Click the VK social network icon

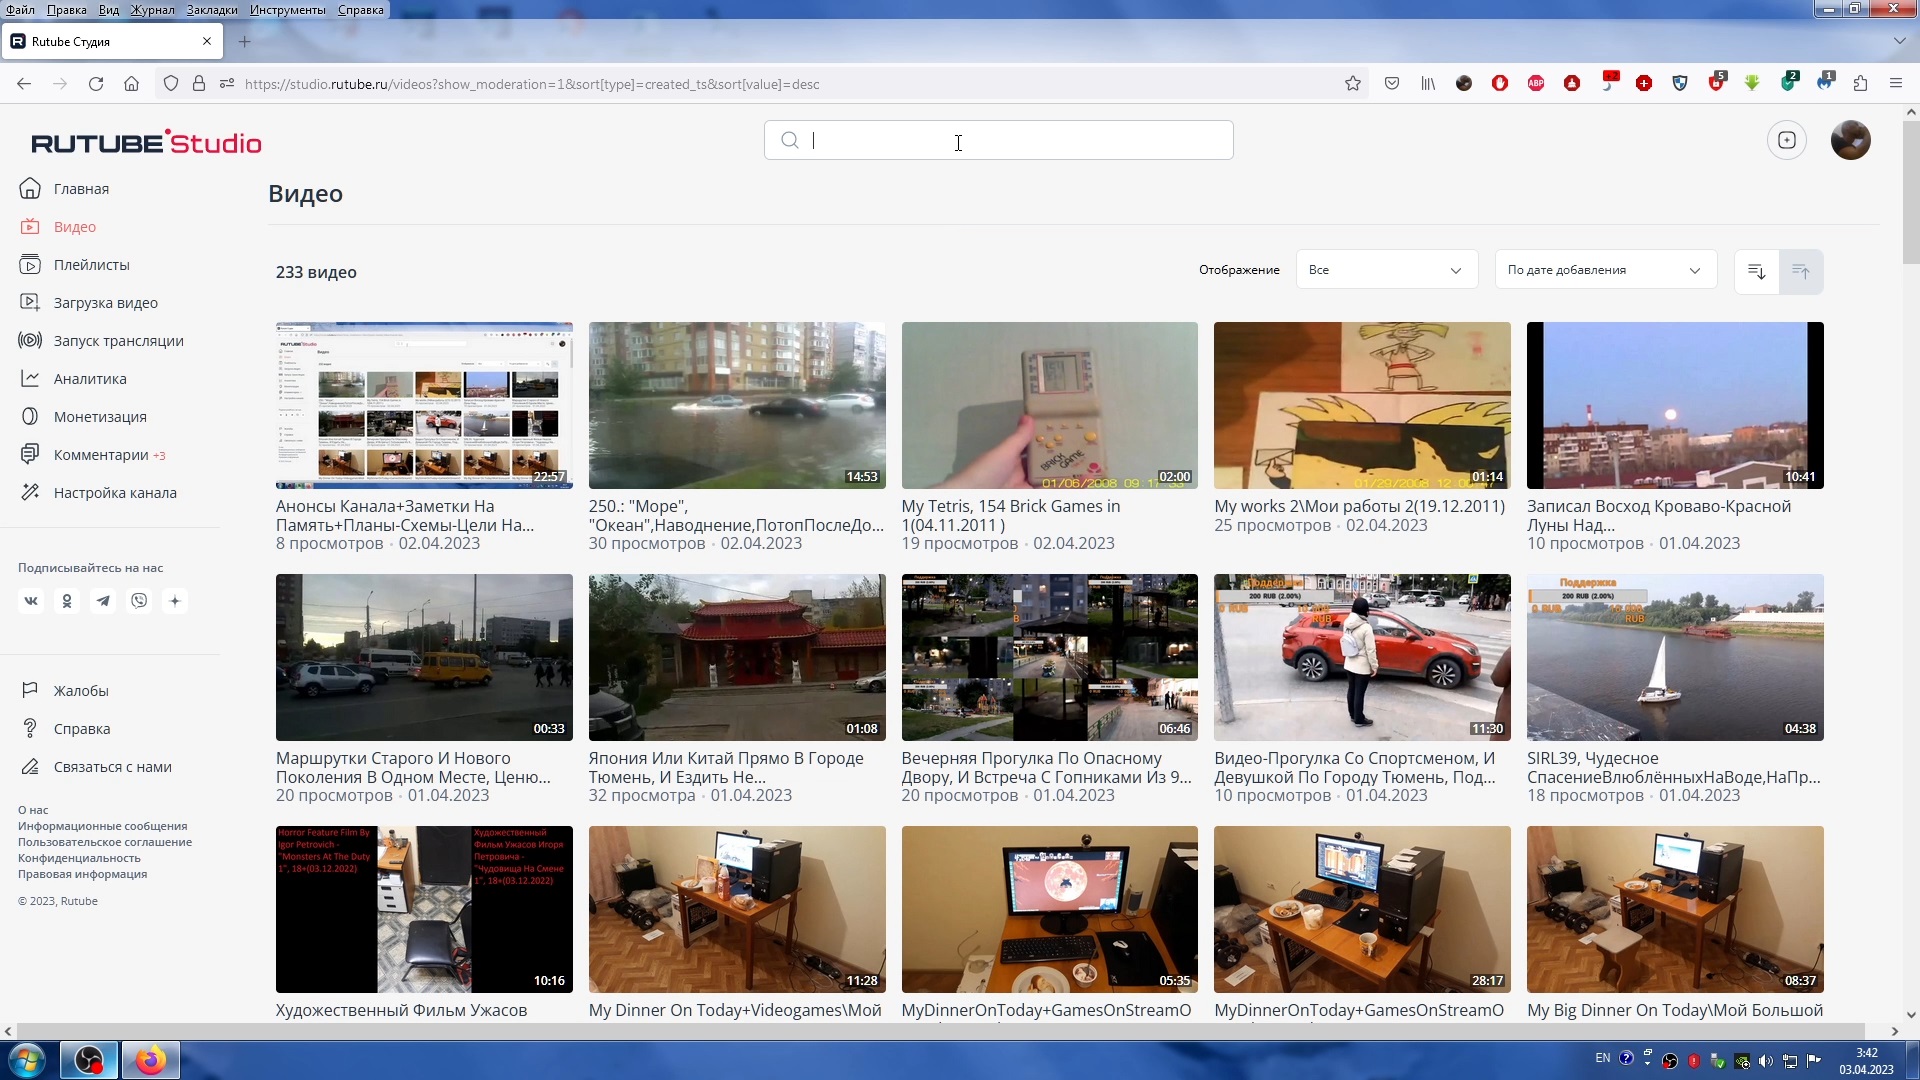[31, 601]
